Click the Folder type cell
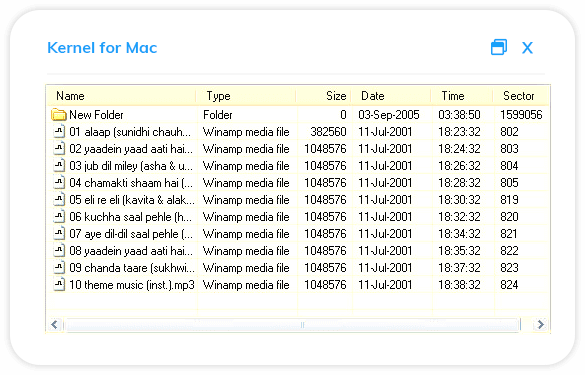Image resolution: width=585 pixels, height=375 pixels. 218,115
